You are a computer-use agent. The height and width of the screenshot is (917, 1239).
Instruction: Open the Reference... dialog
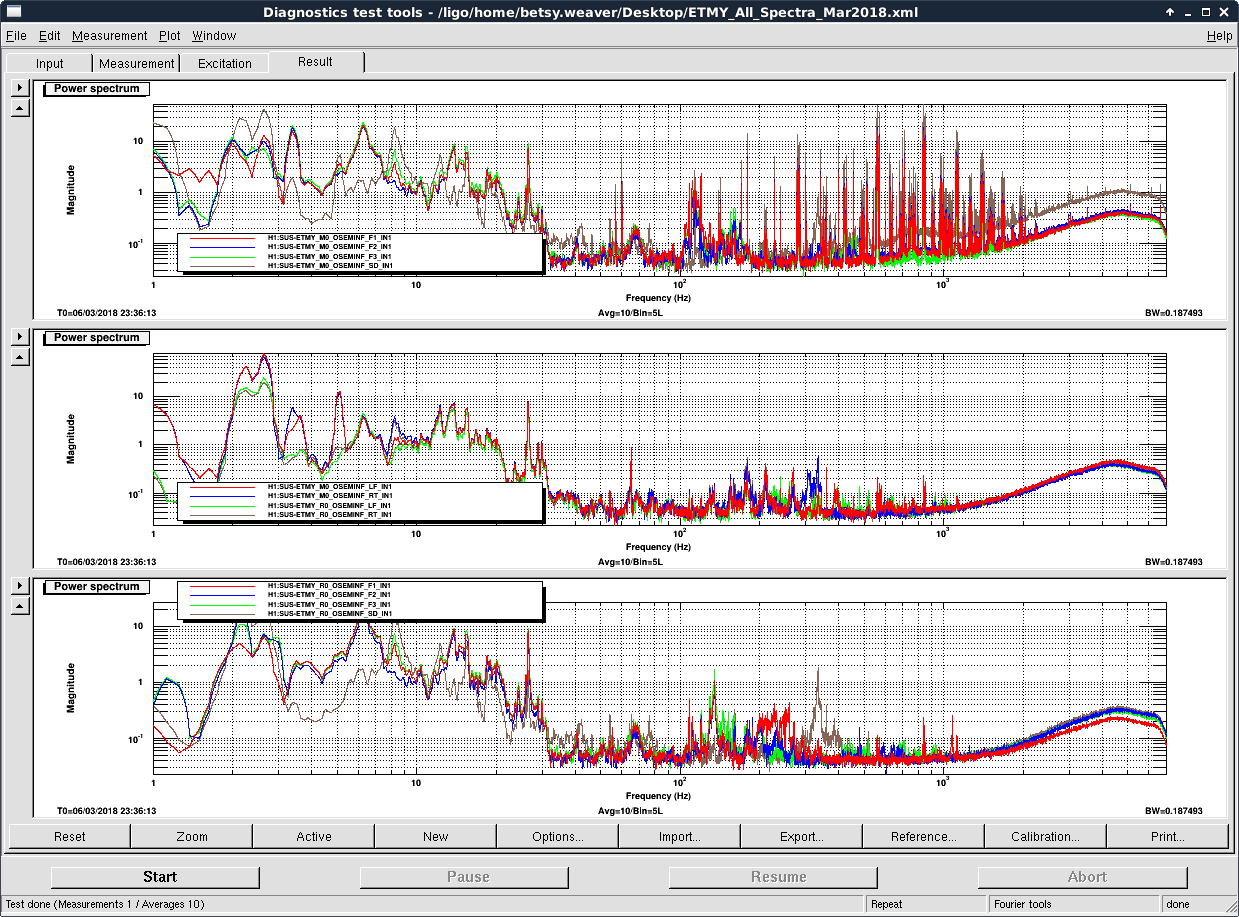pyautogui.click(x=924, y=837)
